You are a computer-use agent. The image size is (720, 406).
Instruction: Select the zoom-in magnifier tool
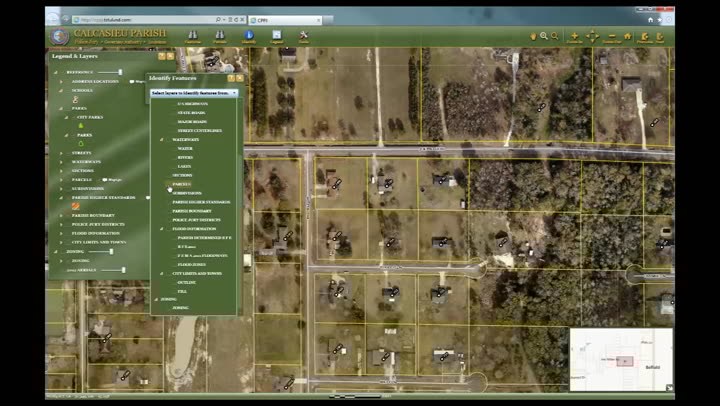click(544, 36)
